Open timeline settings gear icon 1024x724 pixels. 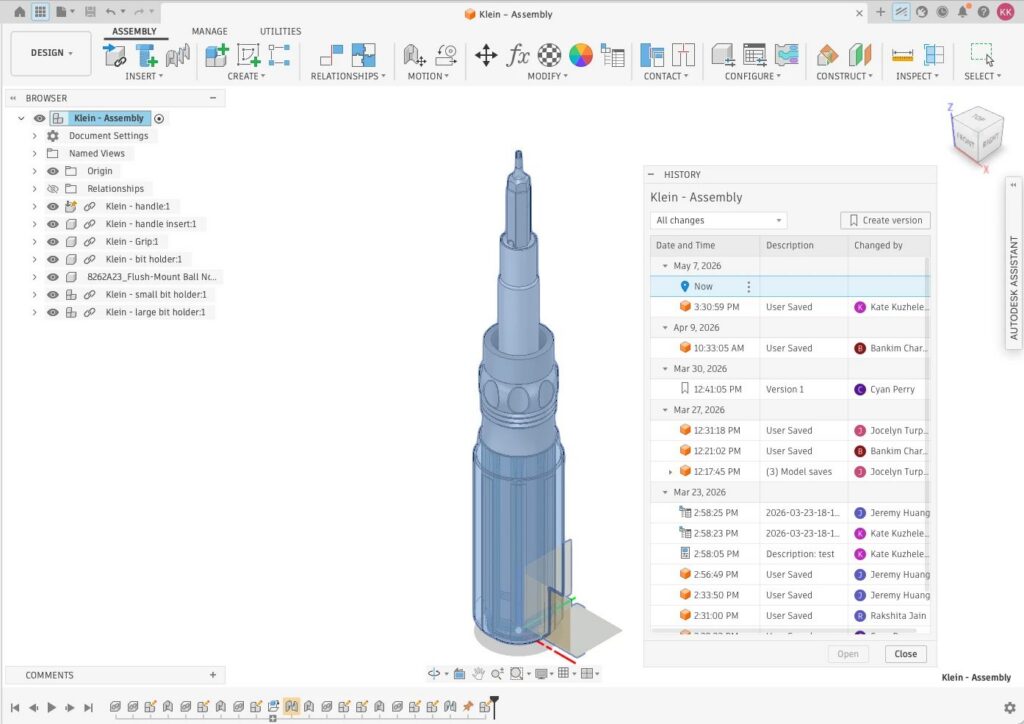pyautogui.click(x=1010, y=708)
